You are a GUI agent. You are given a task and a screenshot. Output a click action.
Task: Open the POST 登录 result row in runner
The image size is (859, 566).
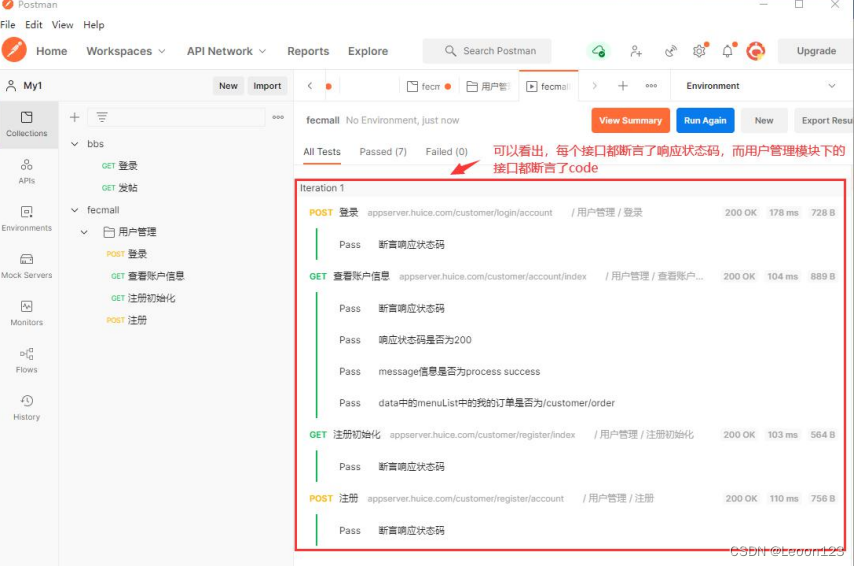[x=571, y=213]
